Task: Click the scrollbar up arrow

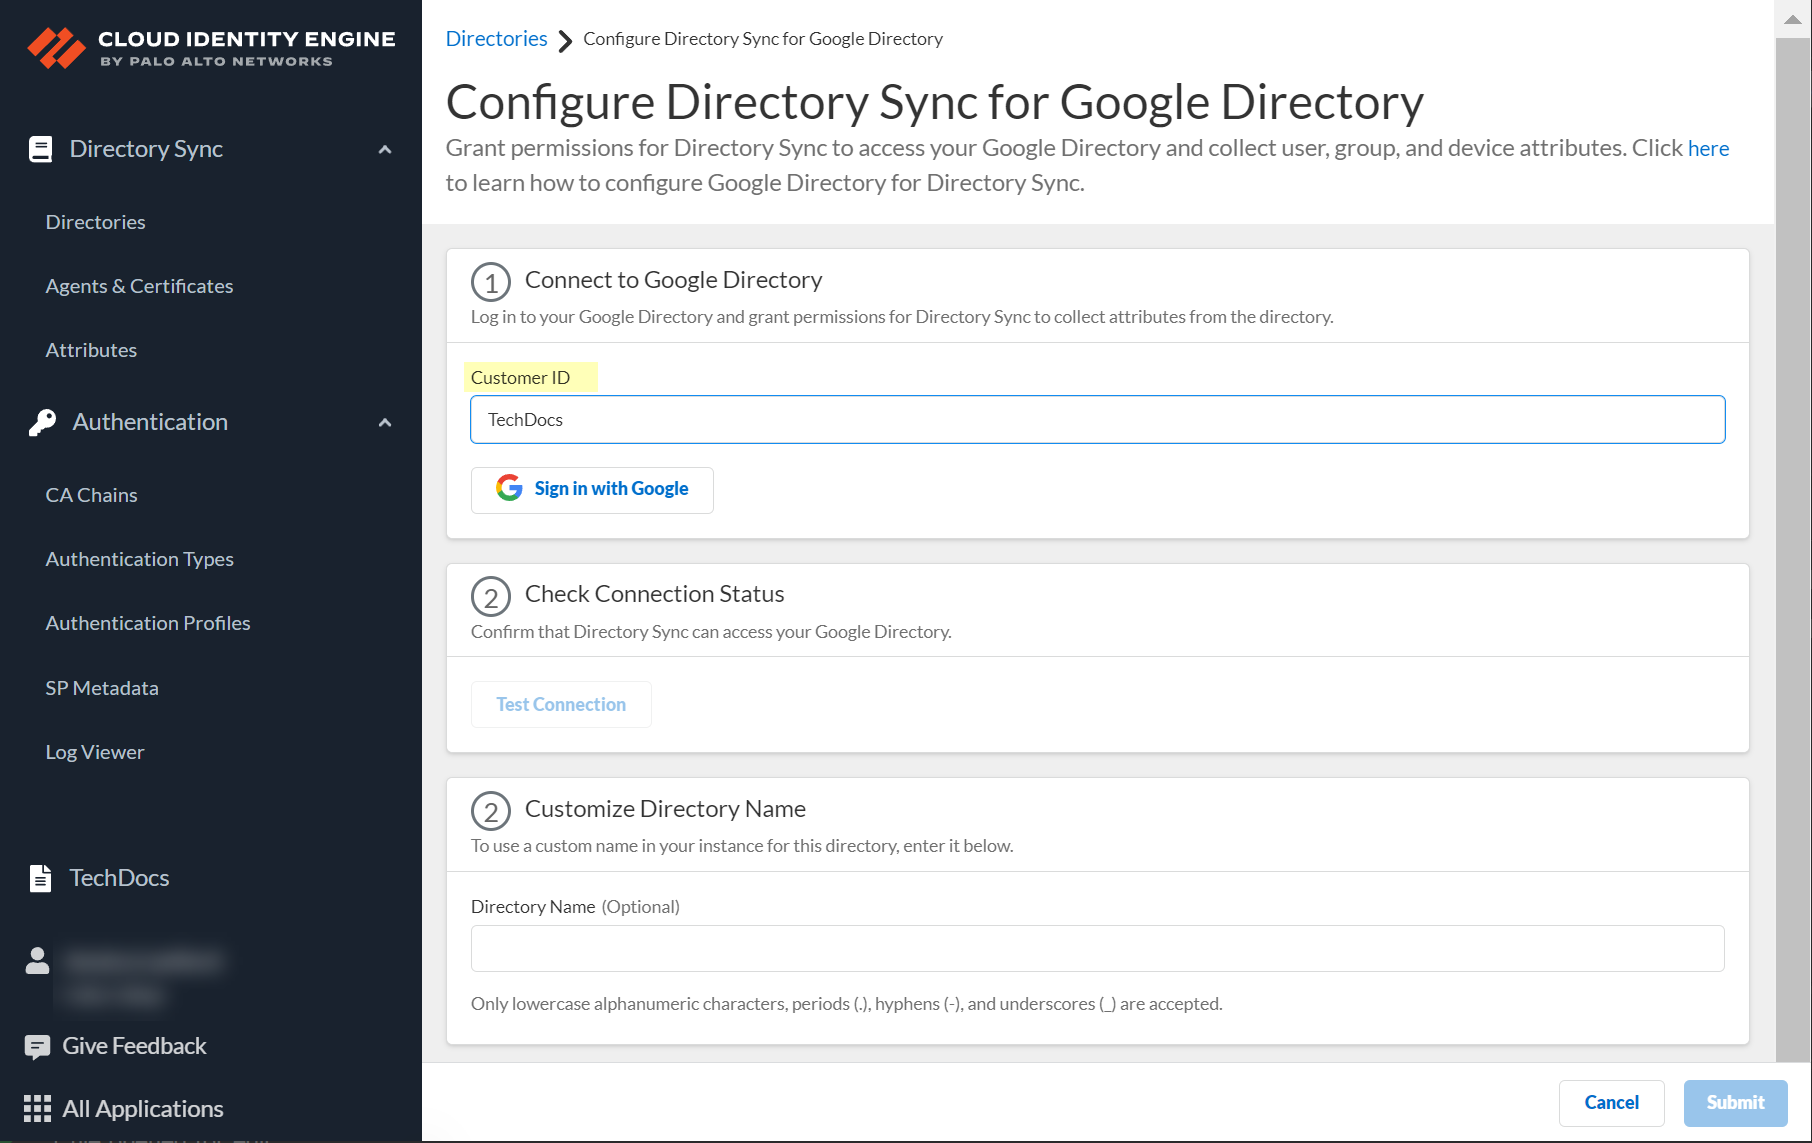Action: 1793,19
